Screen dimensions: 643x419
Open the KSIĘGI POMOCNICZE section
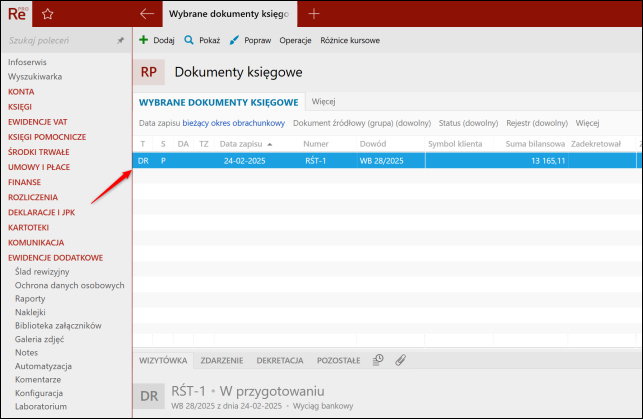[47, 137]
